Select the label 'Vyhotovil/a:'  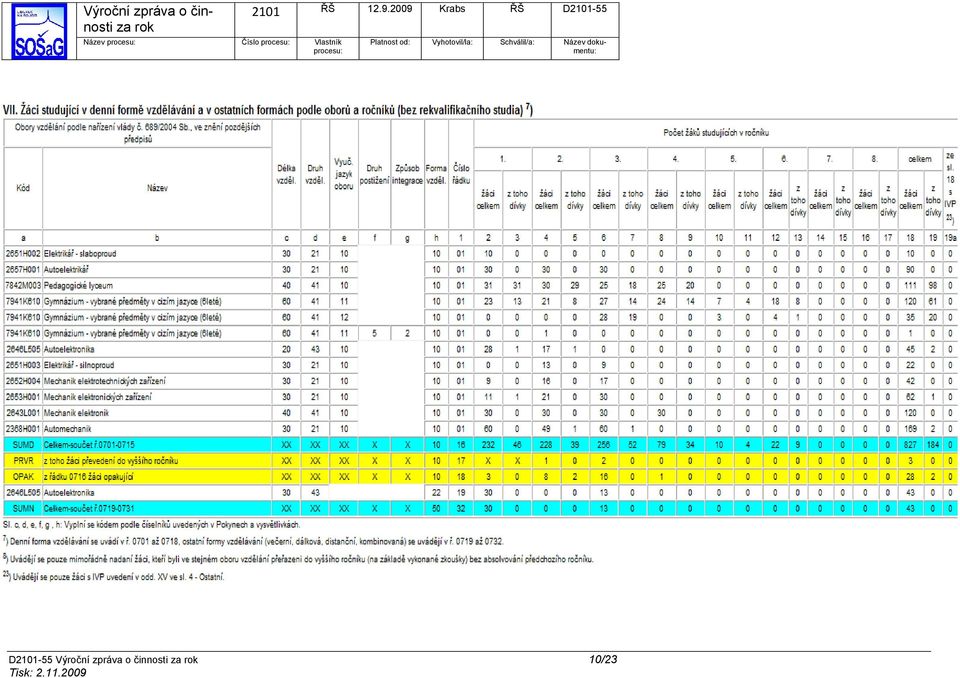(x=452, y=42)
